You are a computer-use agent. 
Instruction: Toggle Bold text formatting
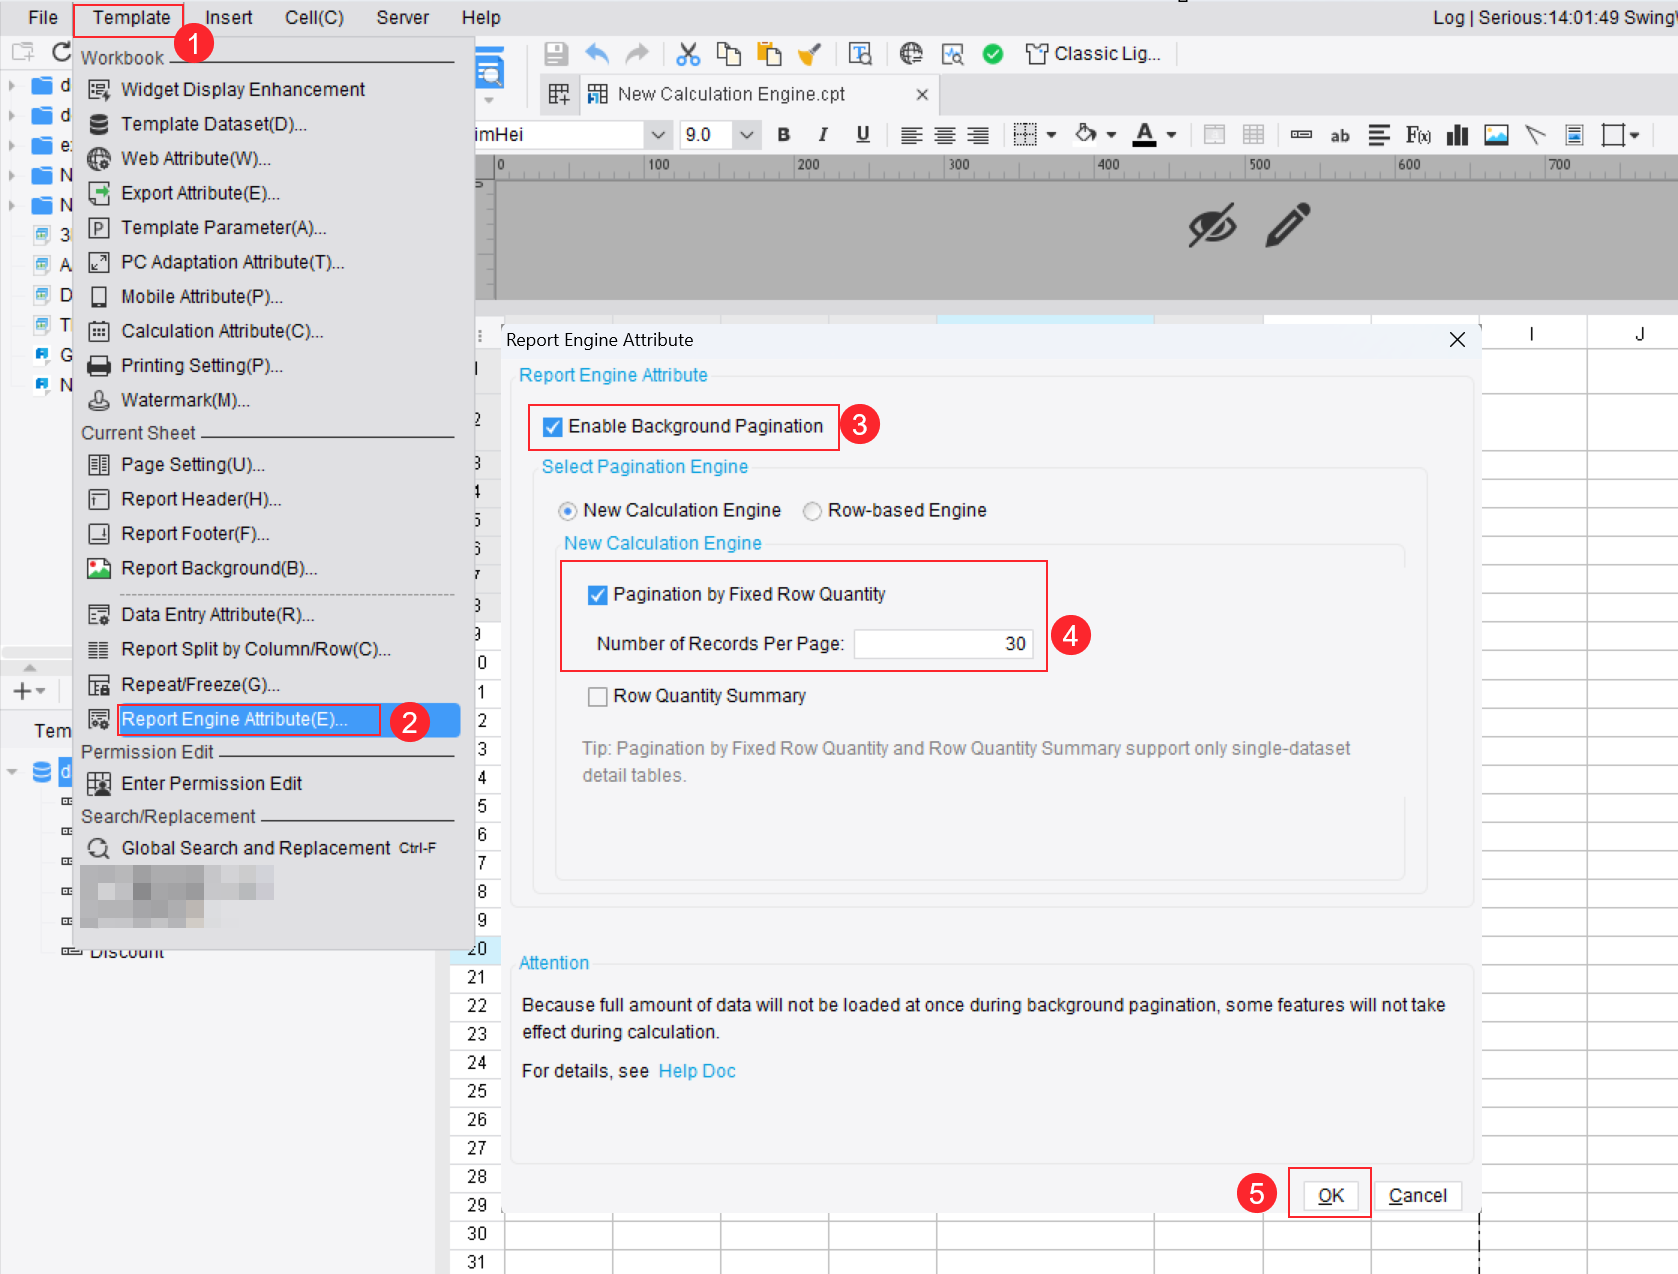[x=784, y=134]
